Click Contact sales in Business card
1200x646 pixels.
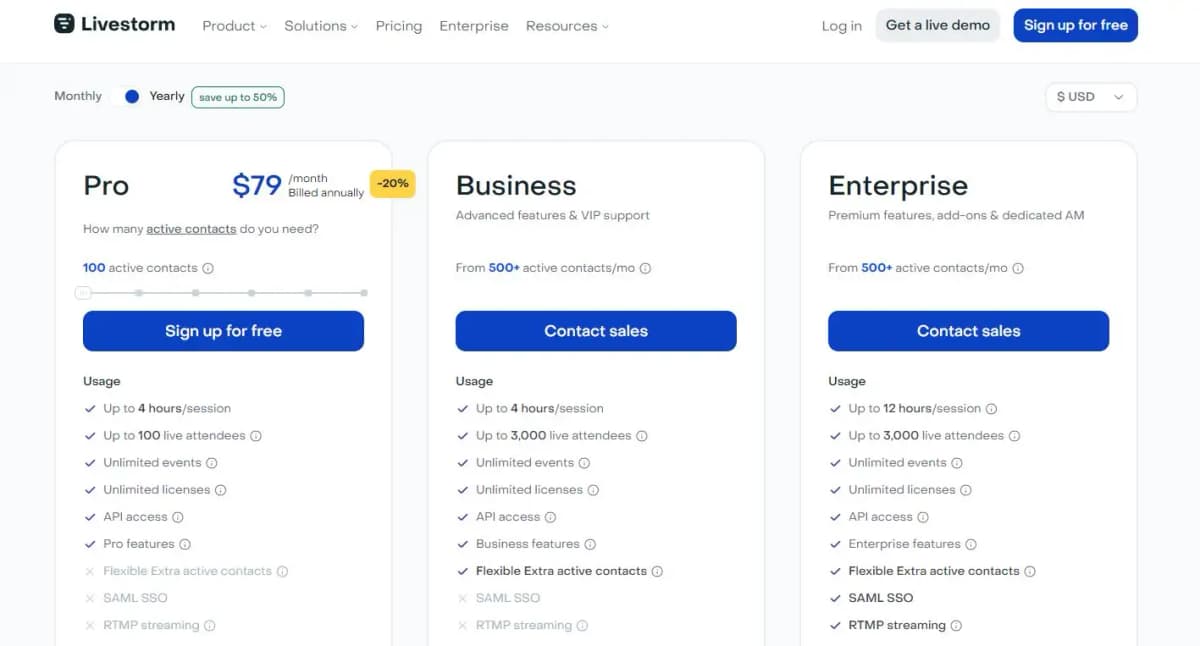[596, 331]
